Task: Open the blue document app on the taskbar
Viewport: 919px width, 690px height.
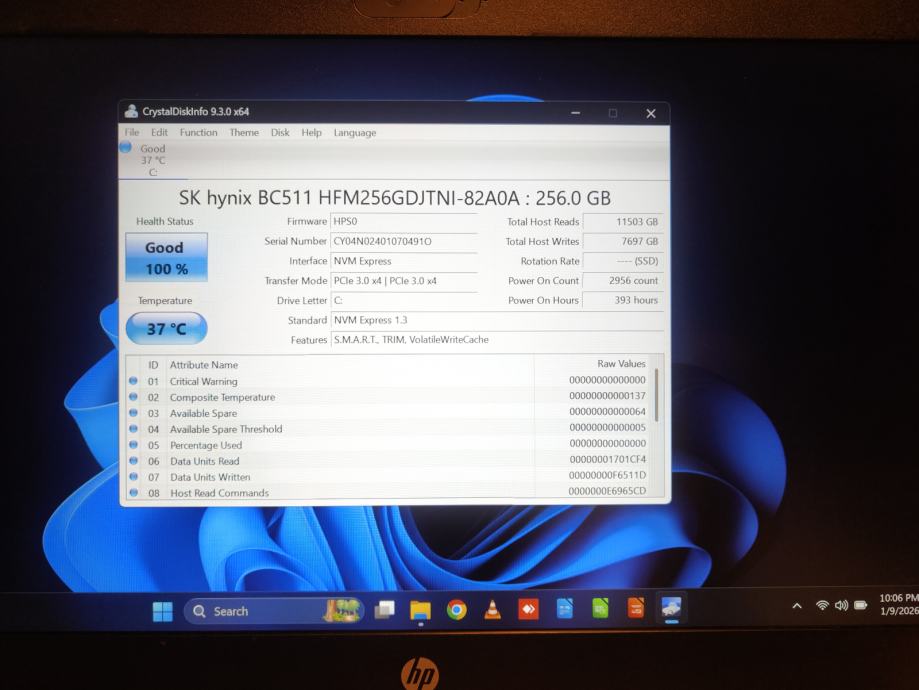Action: point(564,609)
